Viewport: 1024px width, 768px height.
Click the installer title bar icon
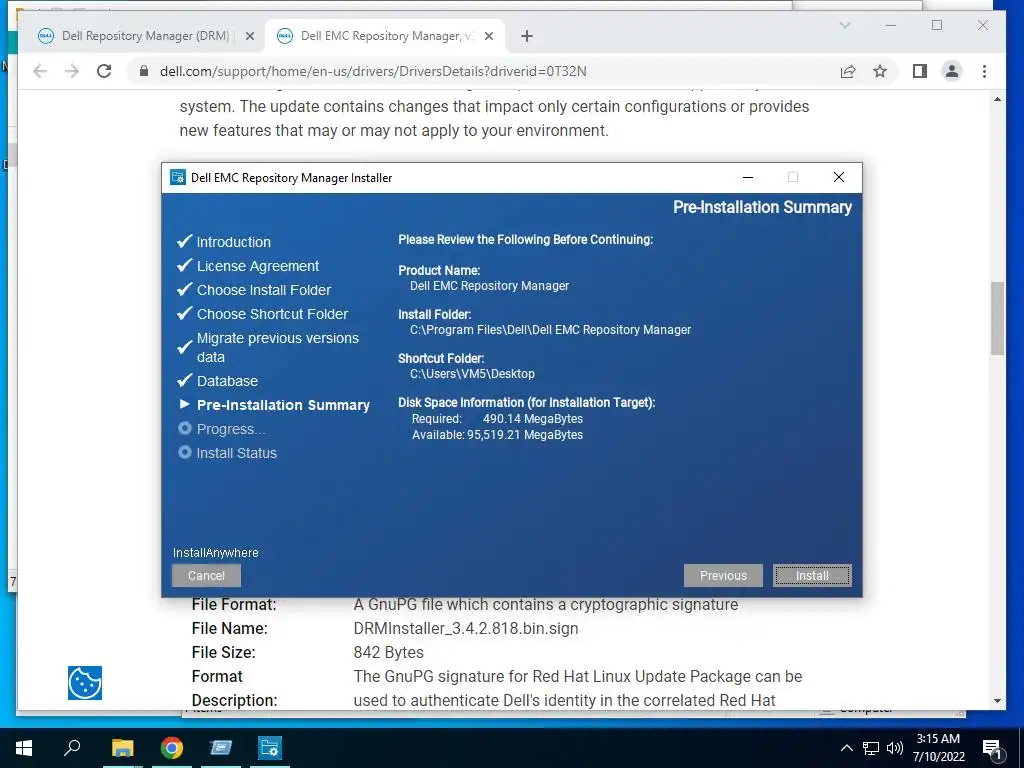pyautogui.click(x=178, y=178)
